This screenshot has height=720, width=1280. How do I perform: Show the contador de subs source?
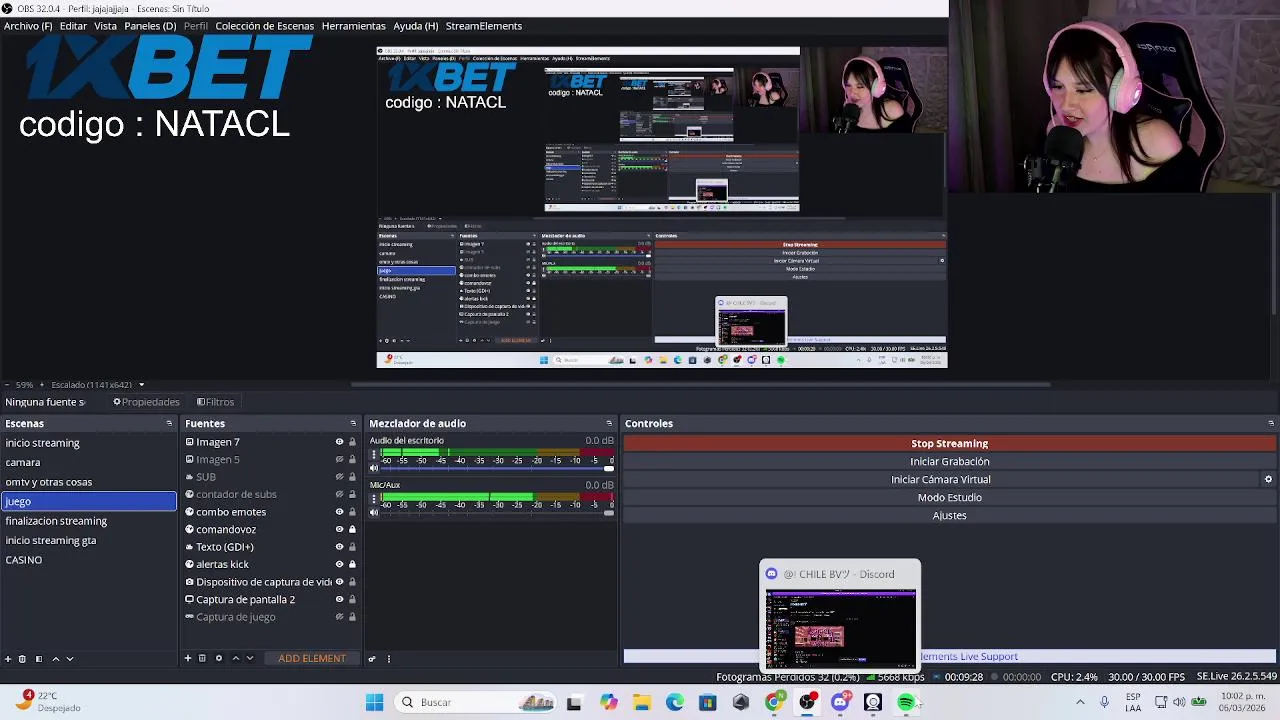tap(339, 494)
